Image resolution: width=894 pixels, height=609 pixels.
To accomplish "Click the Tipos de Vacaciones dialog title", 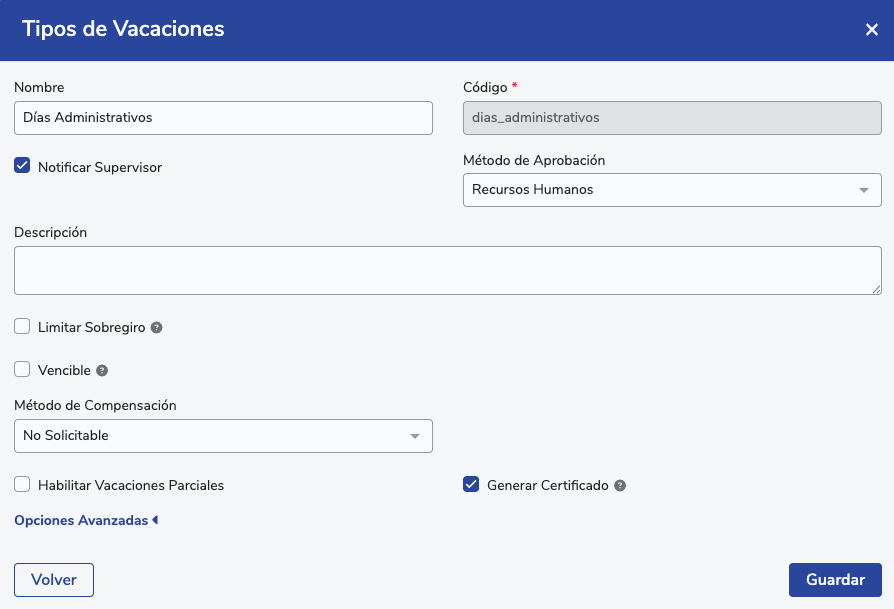I will [123, 29].
